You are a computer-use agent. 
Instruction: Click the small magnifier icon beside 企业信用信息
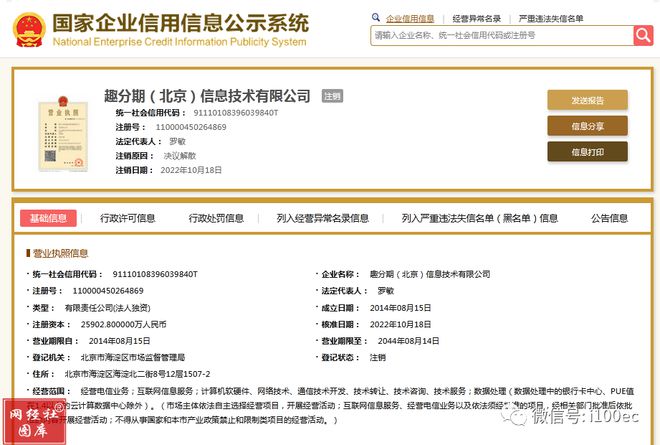click(x=376, y=17)
